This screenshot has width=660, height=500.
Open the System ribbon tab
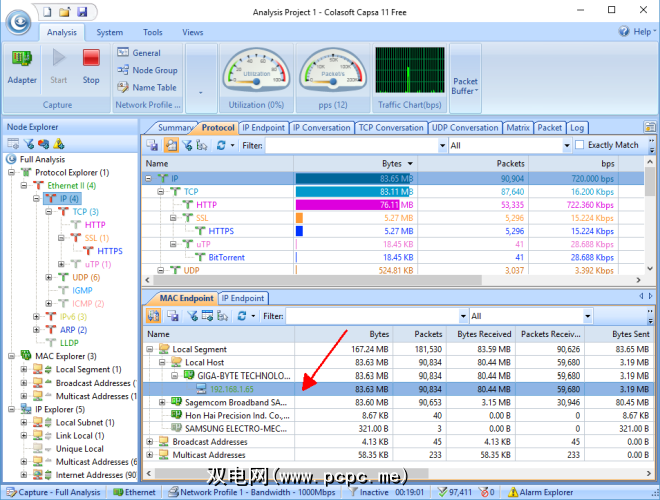click(110, 32)
